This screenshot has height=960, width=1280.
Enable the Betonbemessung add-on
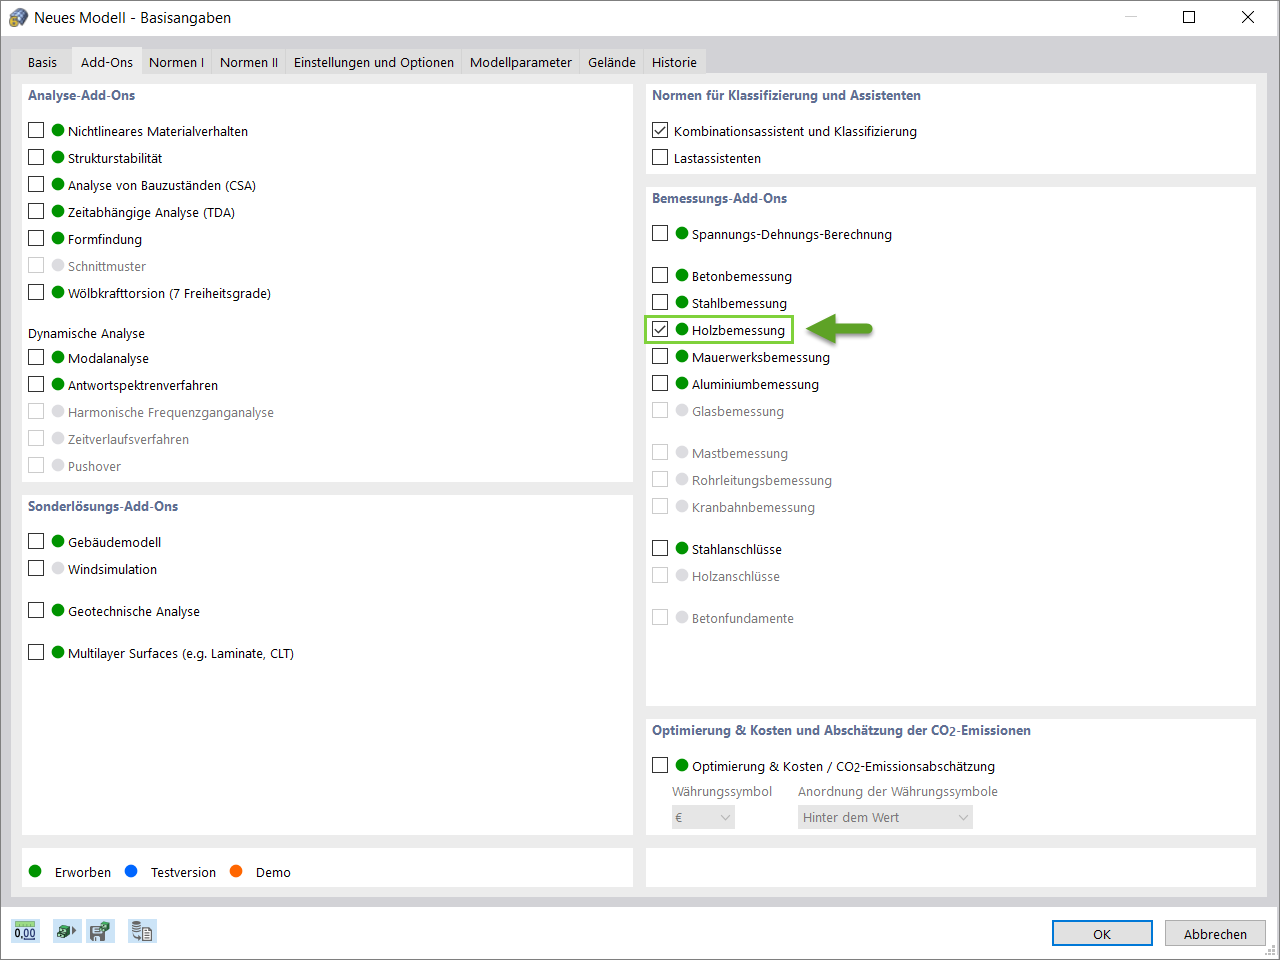[x=660, y=276]
